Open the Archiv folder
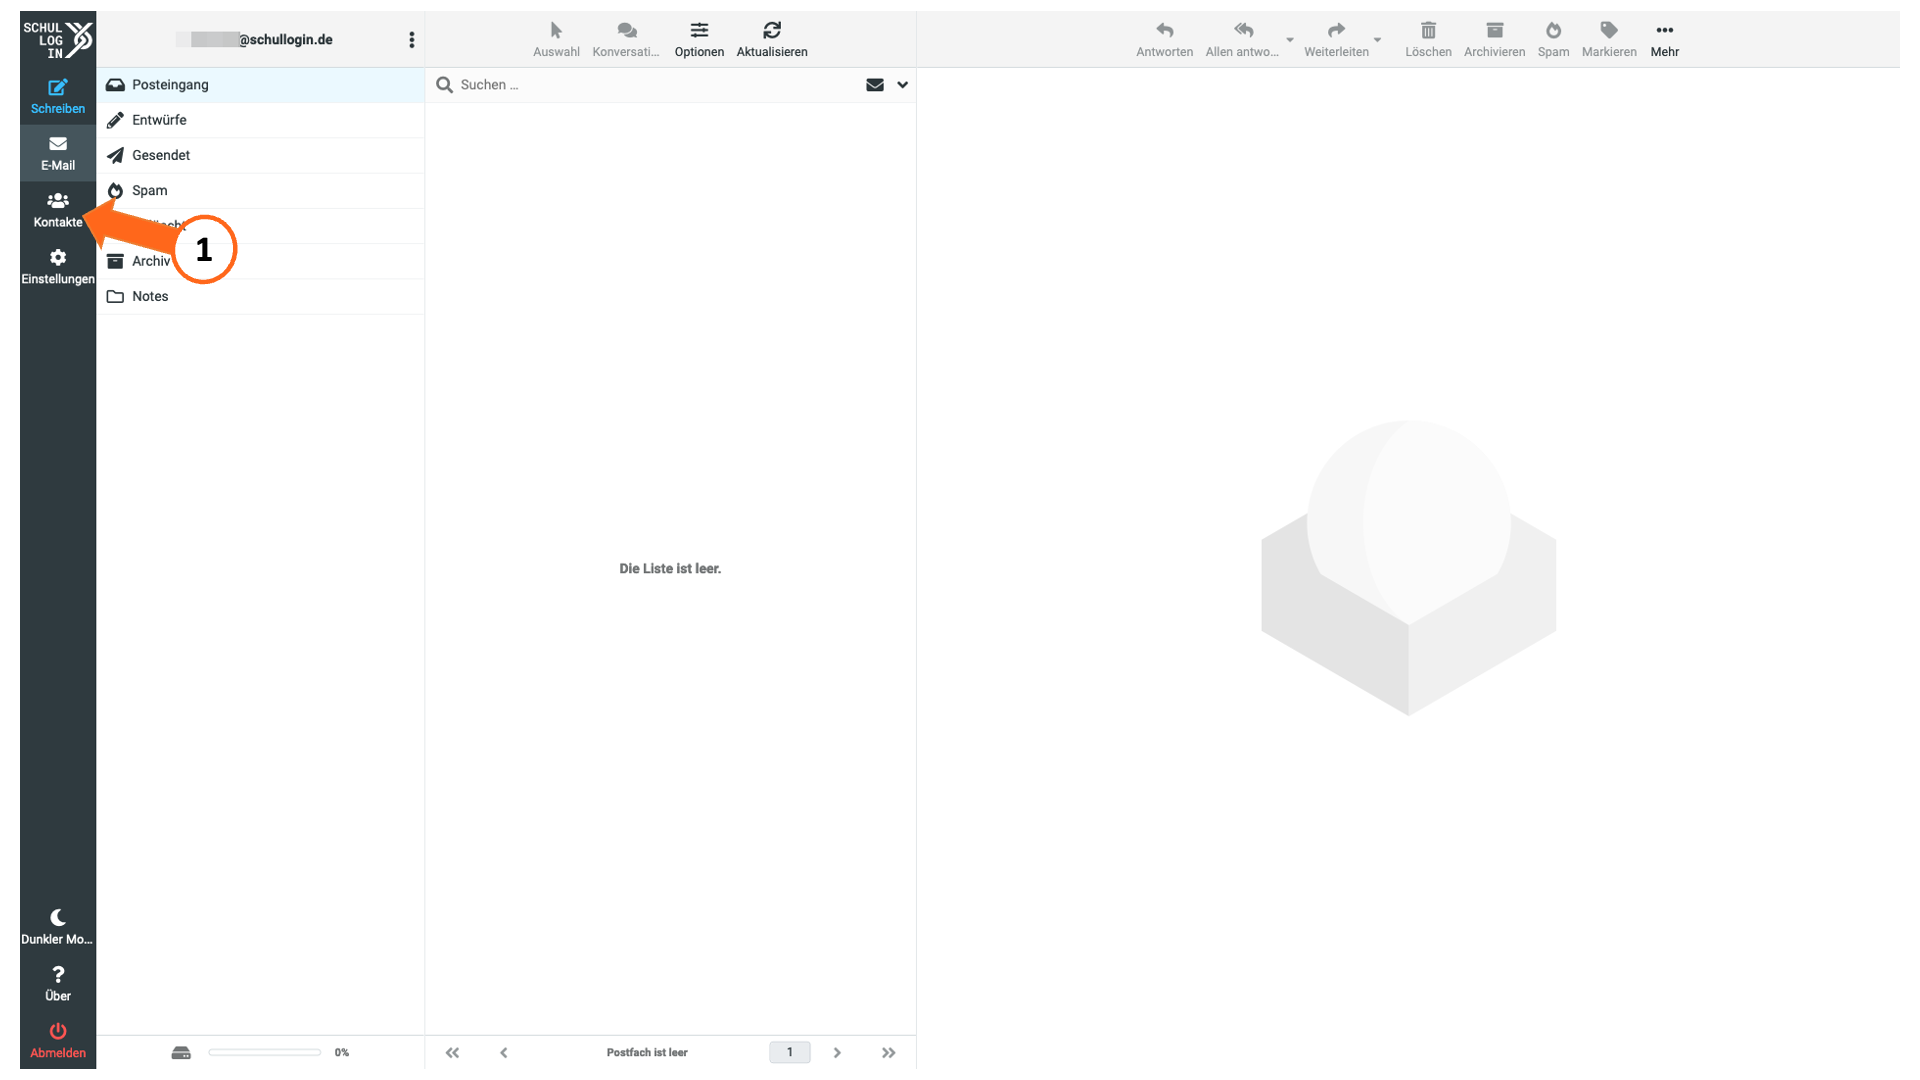Image resolution: width=1920 pixels, height=1080 pixels. [x=260, y=261]
